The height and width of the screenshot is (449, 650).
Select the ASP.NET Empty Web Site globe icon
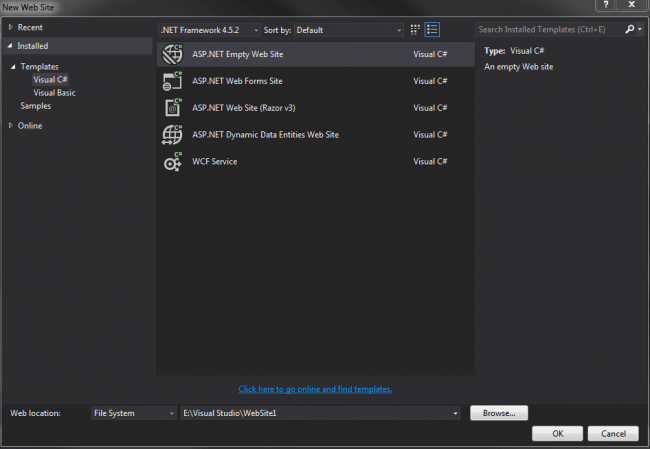pyautogui.click(x=172, y=54)
